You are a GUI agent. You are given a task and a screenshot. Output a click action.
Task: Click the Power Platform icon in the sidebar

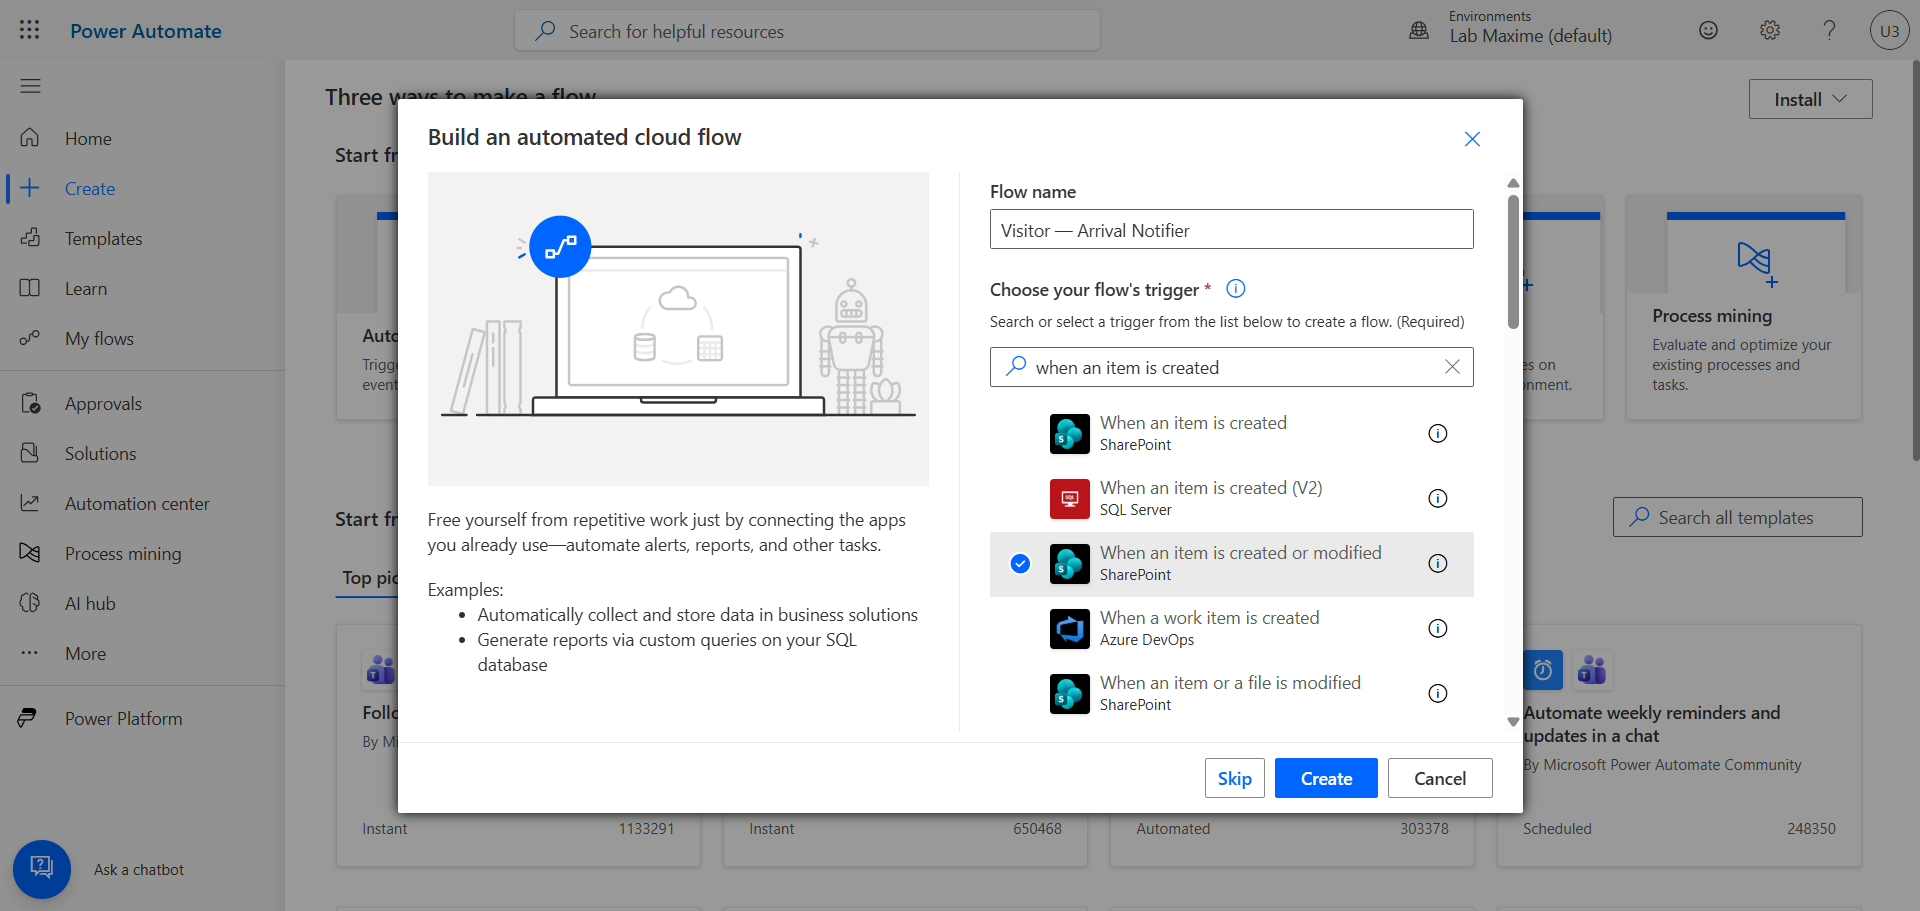28,718
